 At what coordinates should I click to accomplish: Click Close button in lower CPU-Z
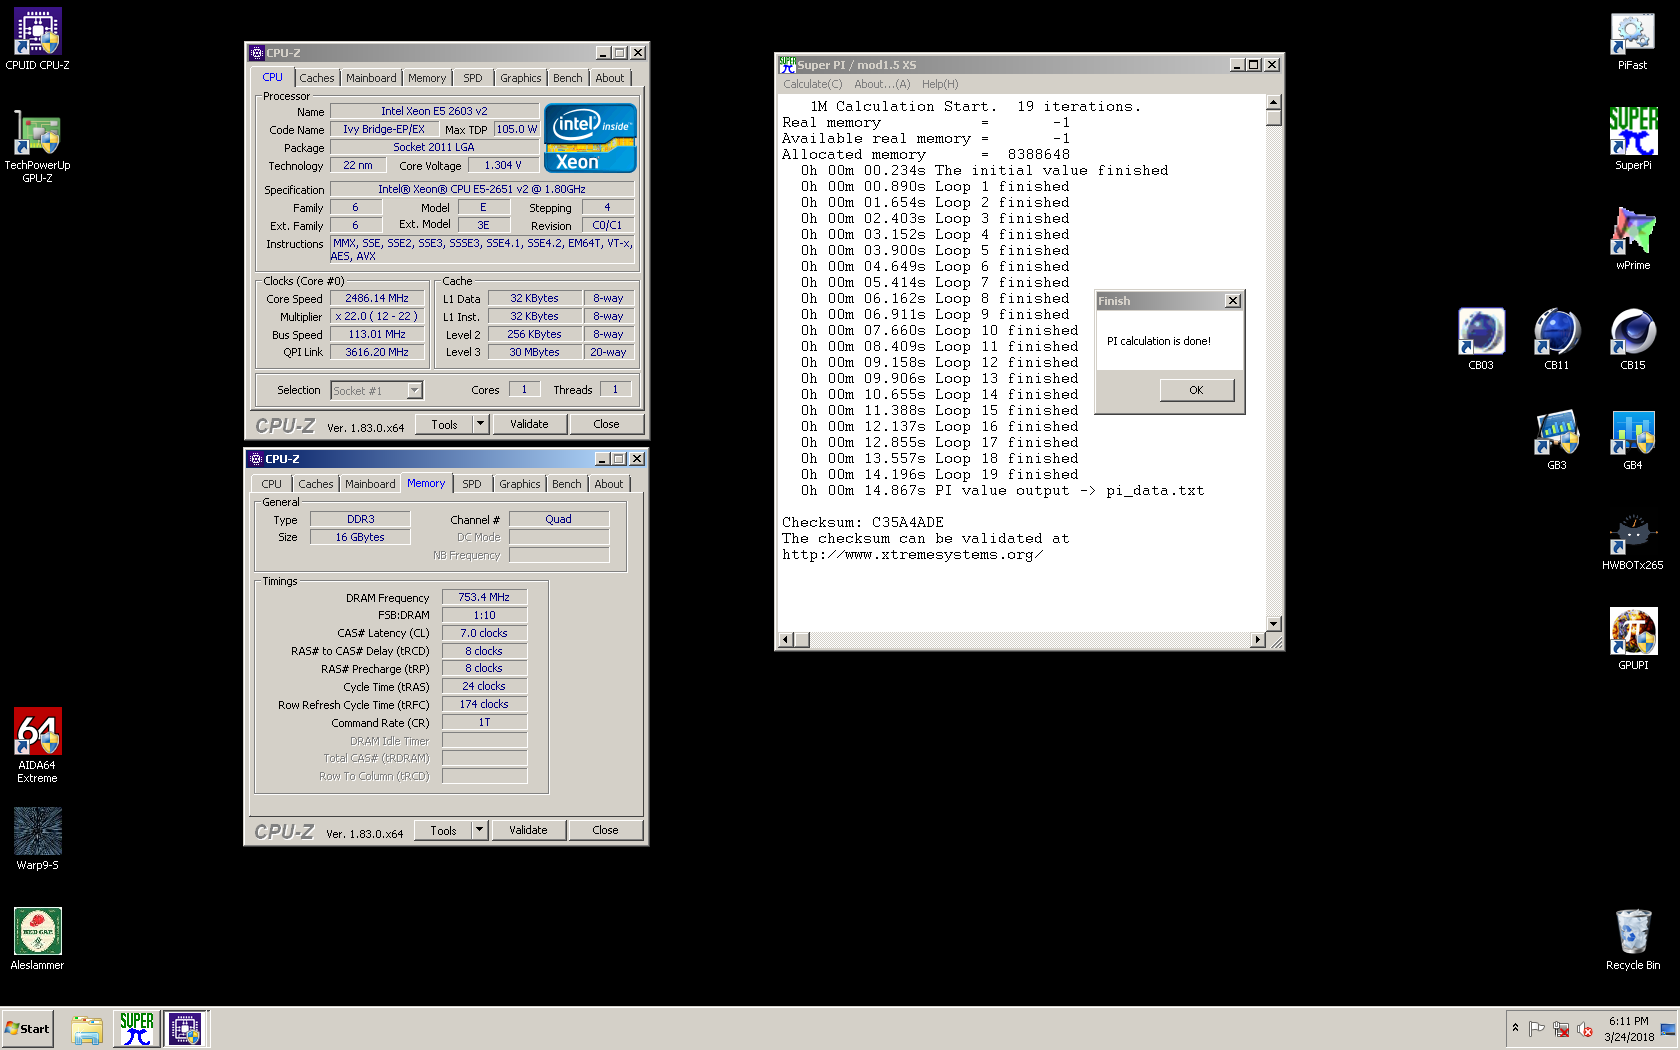[x=605, y=830]
